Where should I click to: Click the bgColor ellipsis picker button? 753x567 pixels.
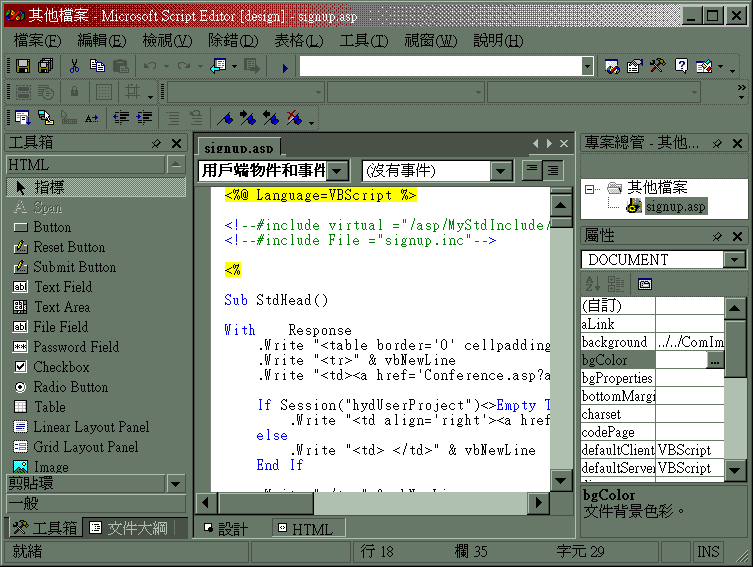coord(715,360)
